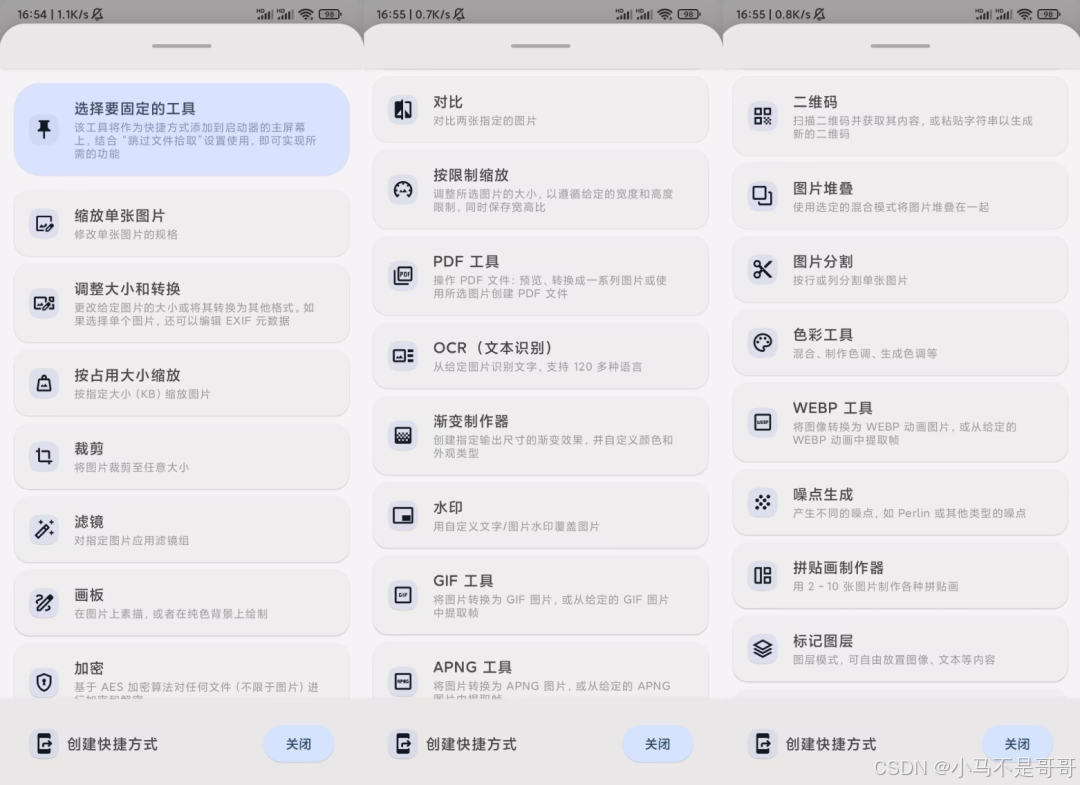
Task: Select the 水印 entry title
Action: (448, 507)
